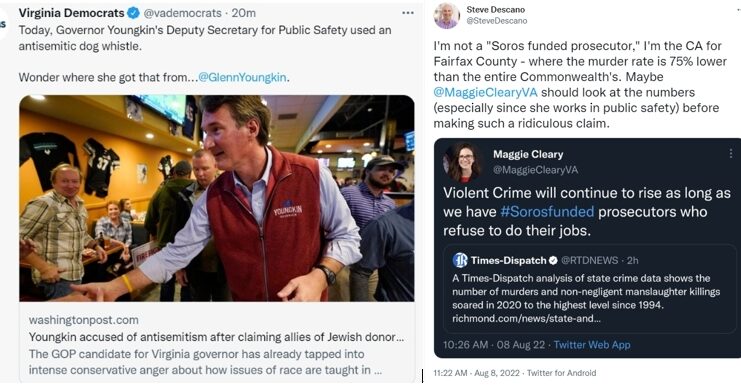Open Maggie Cleary's profile avatar

coord(461,163)
